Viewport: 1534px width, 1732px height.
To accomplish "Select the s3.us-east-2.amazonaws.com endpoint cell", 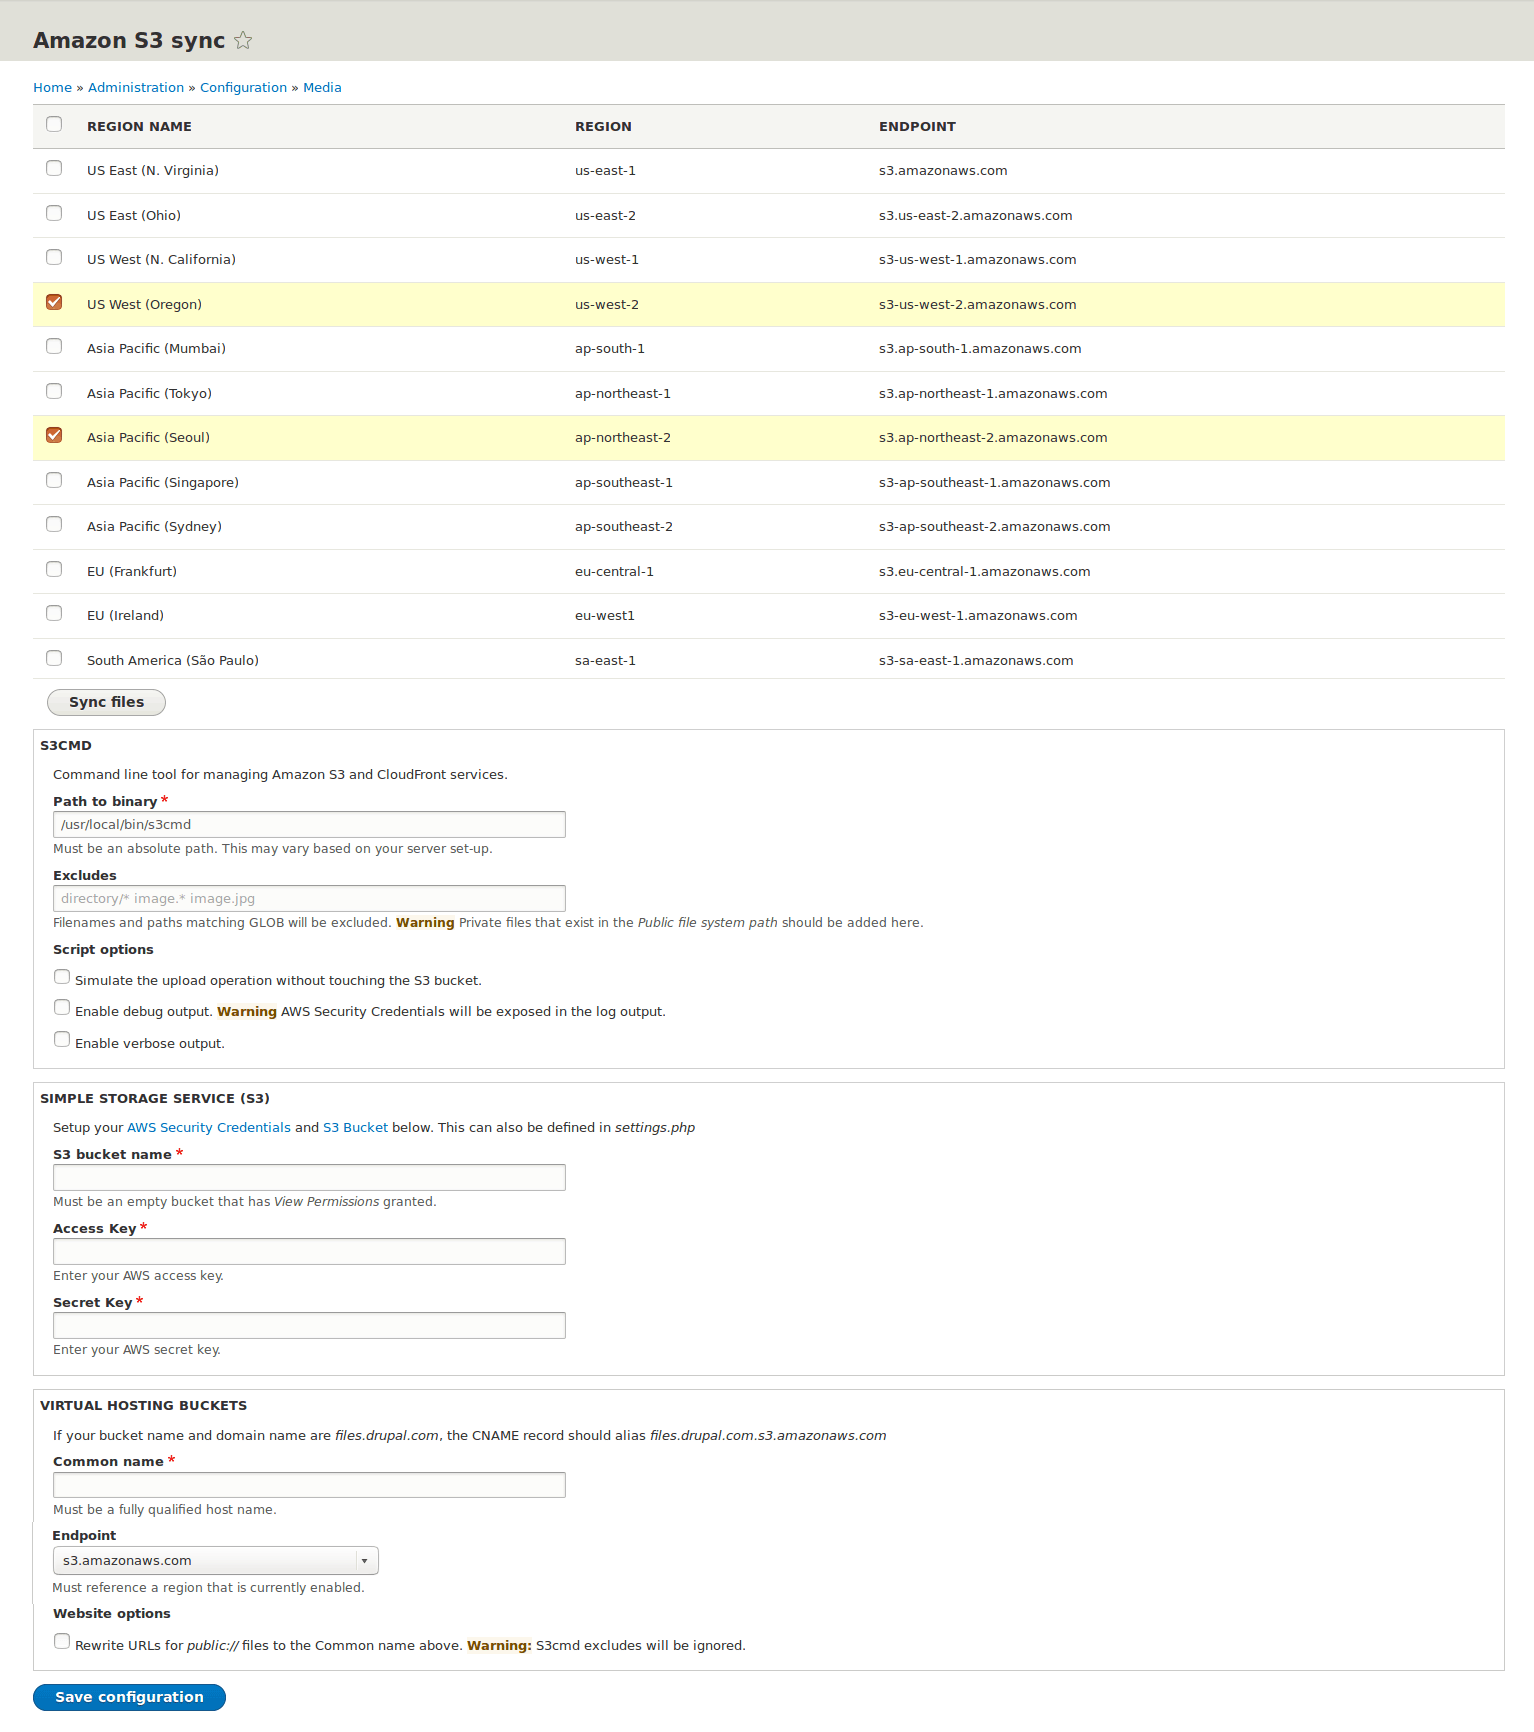I will point(976,216).
